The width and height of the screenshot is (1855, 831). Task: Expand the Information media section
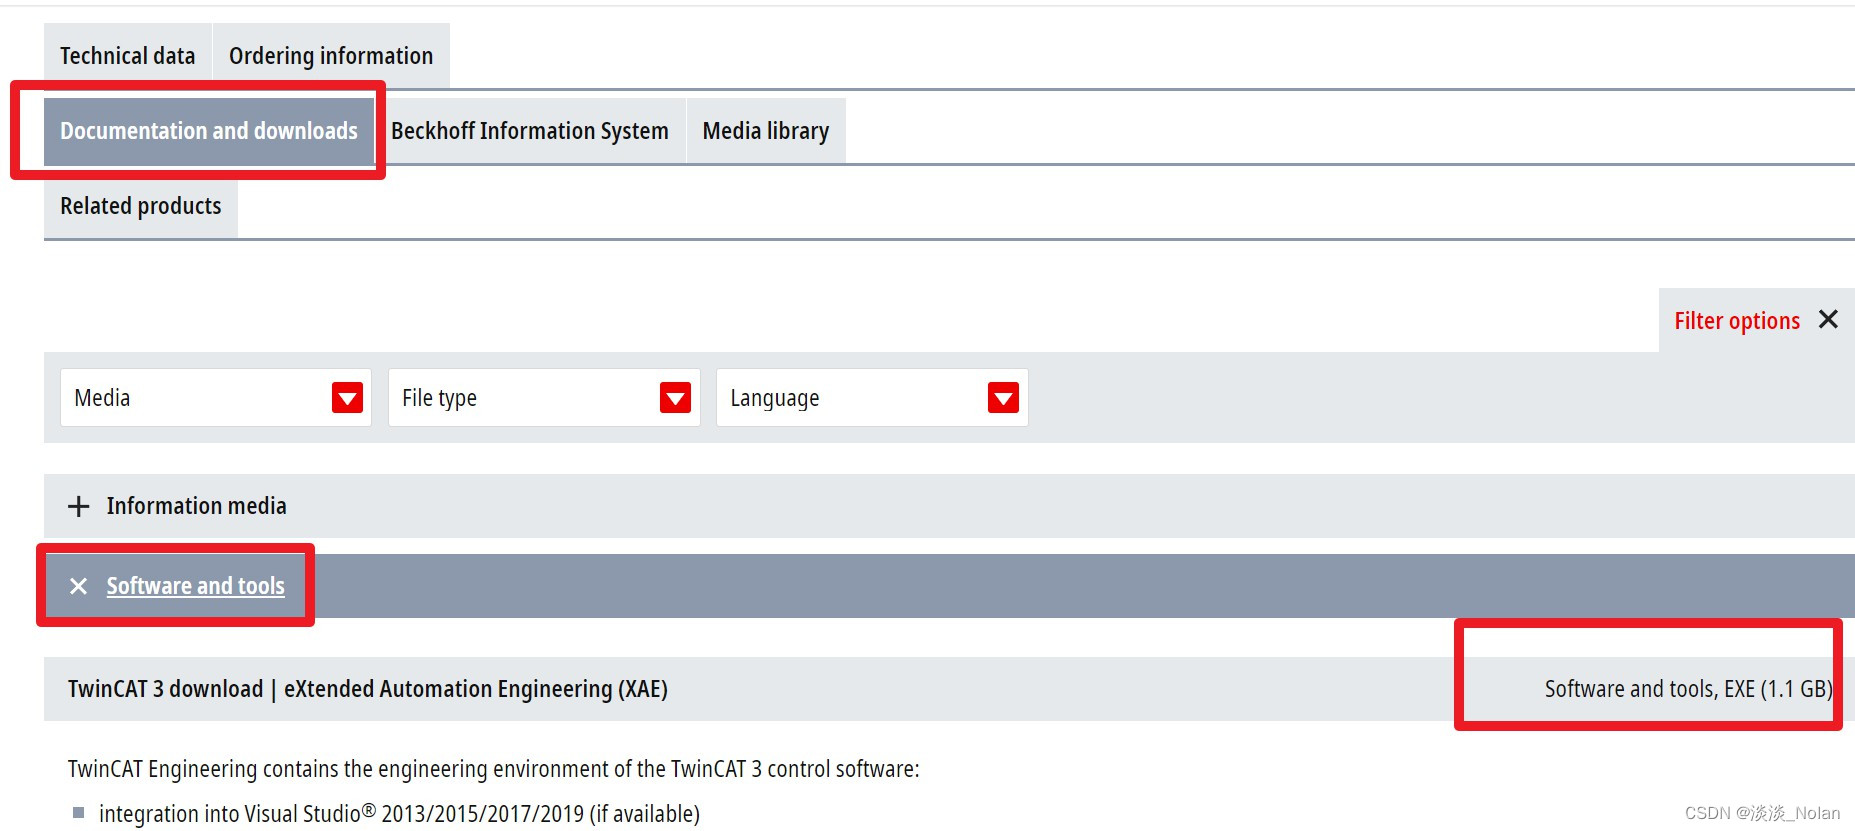pyautogui.click(x=197, y=506)
